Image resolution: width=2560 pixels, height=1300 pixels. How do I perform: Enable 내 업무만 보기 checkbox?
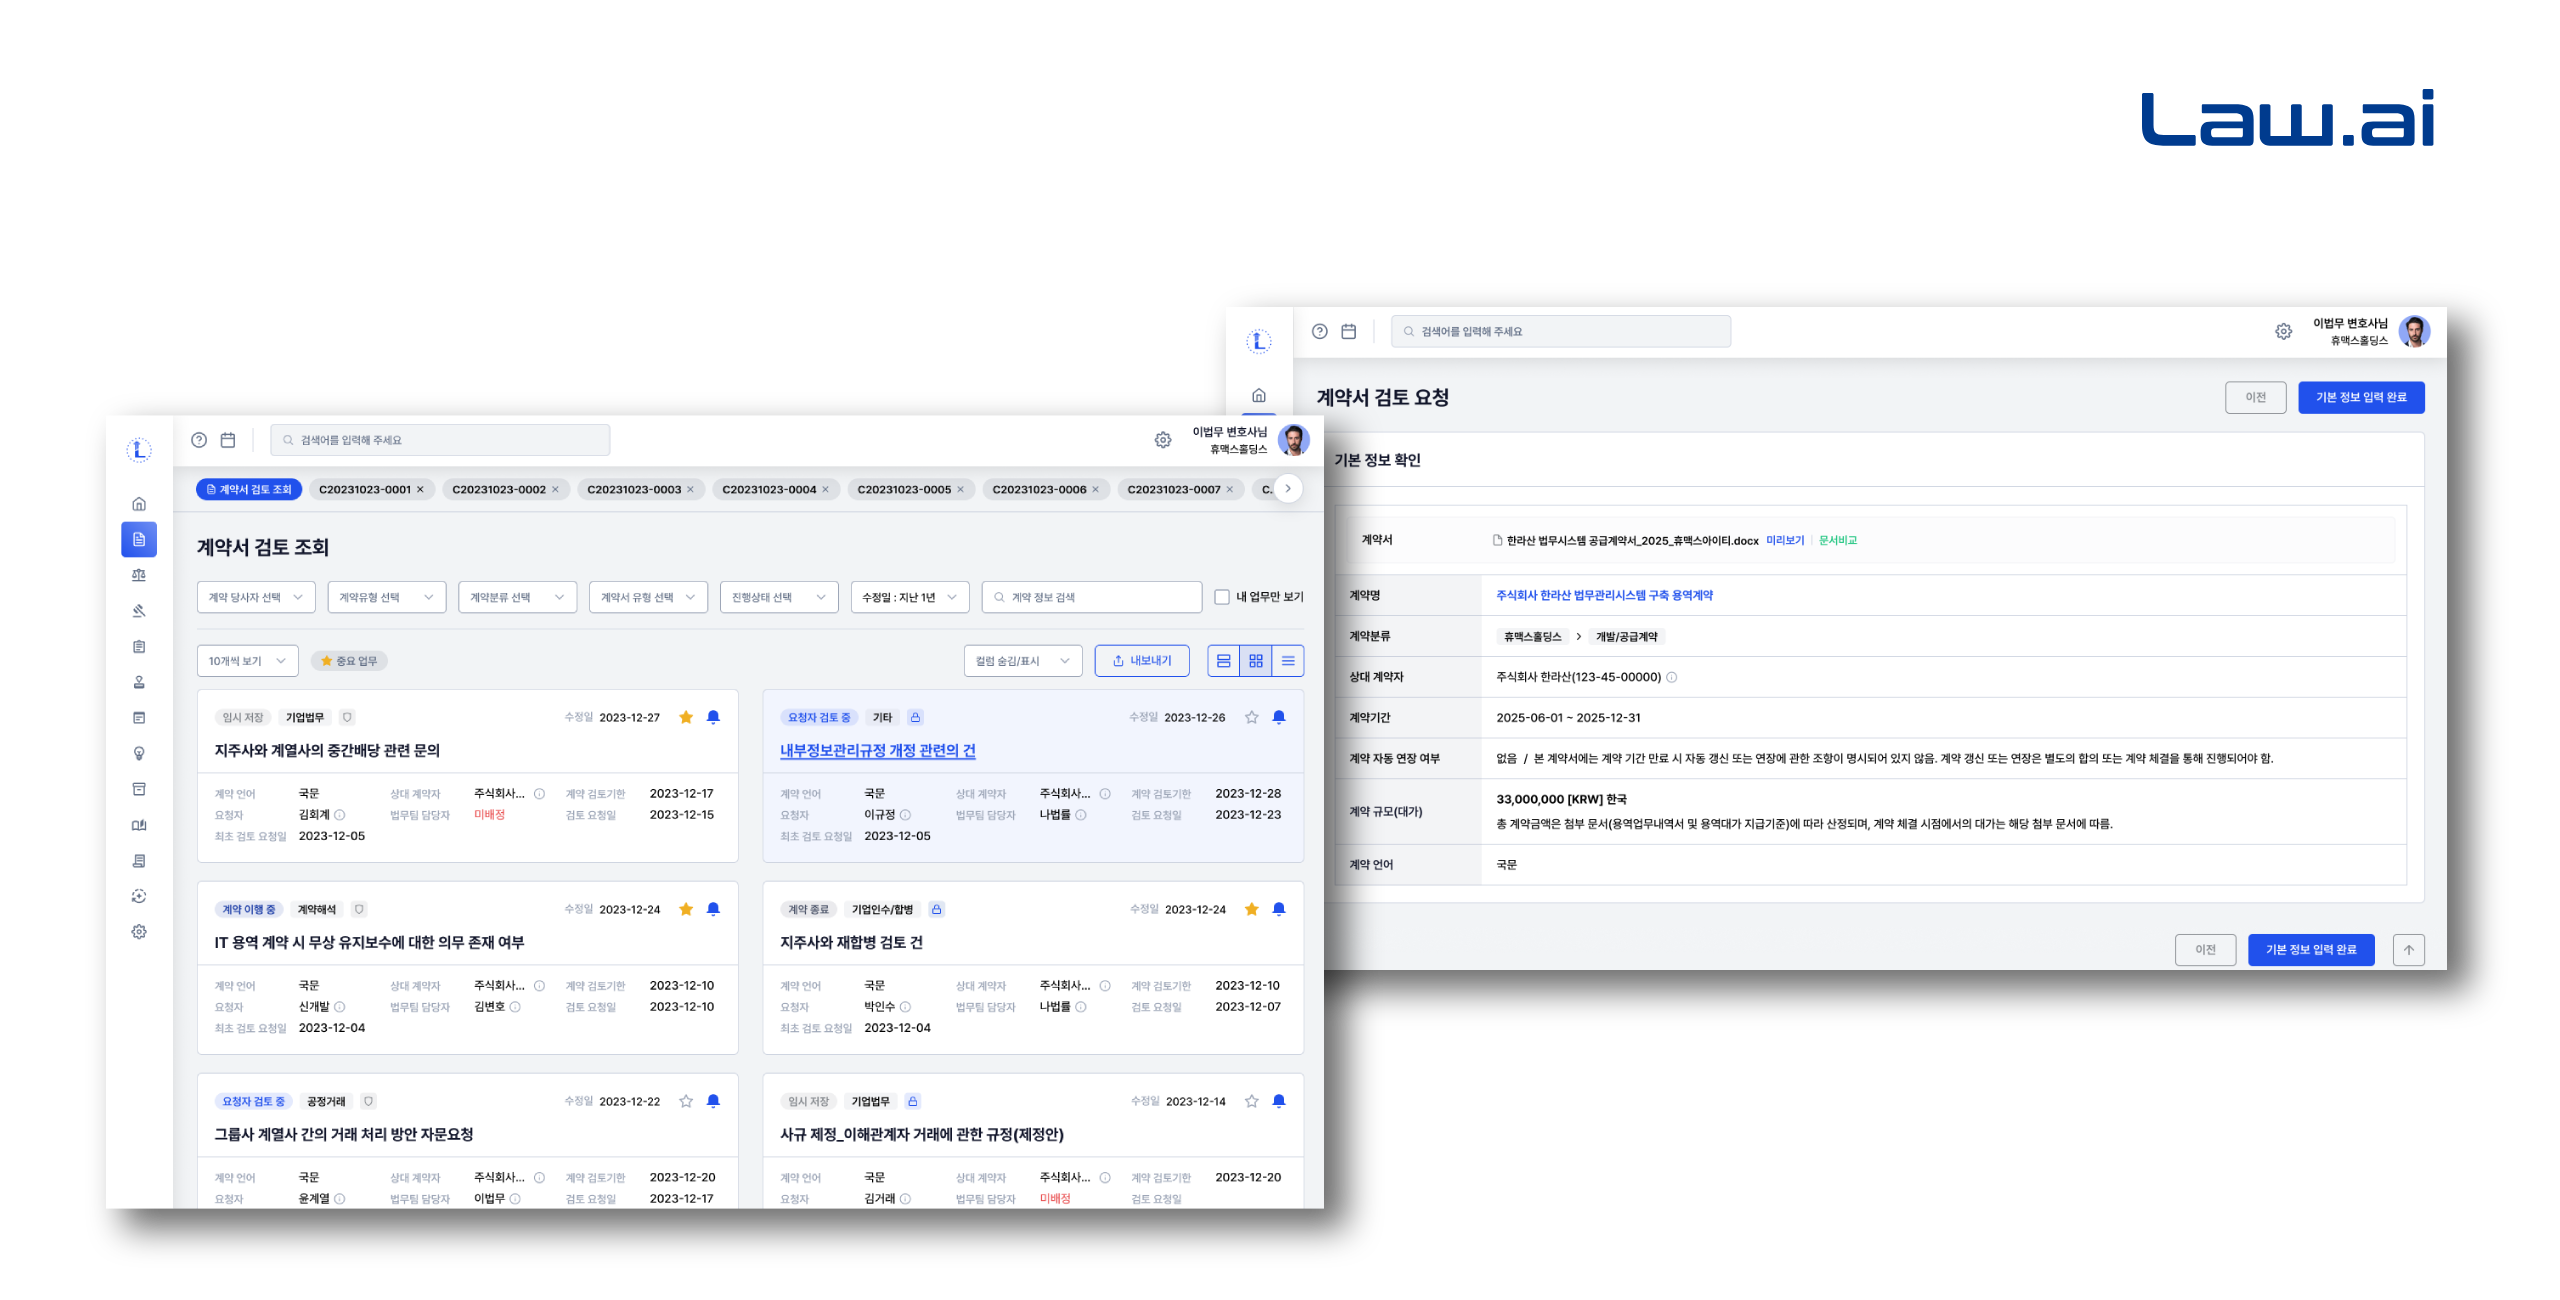(x=1222, y=597)
